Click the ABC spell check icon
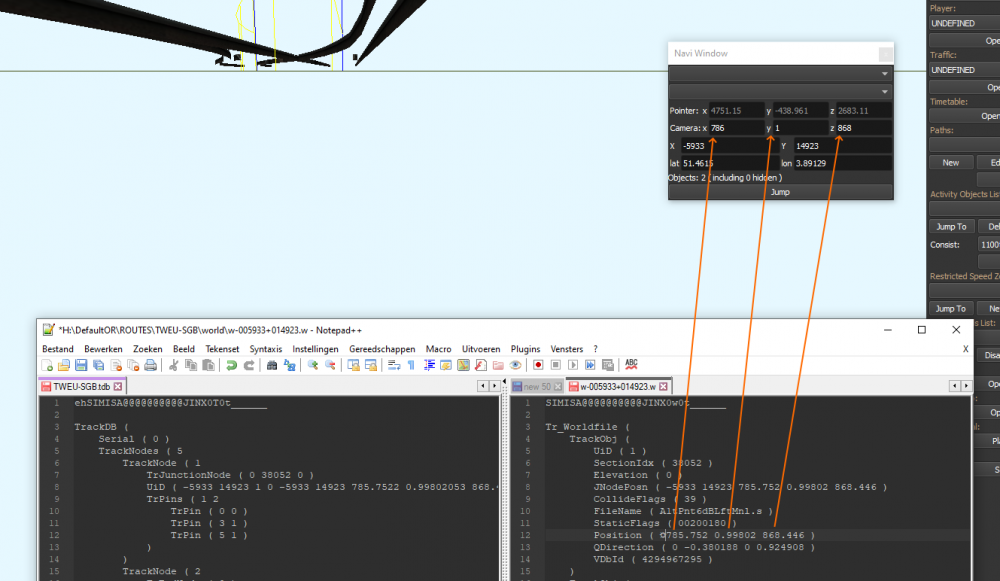Image resolution: width=1000 pixels, height=581 pixels. (x=631, y=365)
